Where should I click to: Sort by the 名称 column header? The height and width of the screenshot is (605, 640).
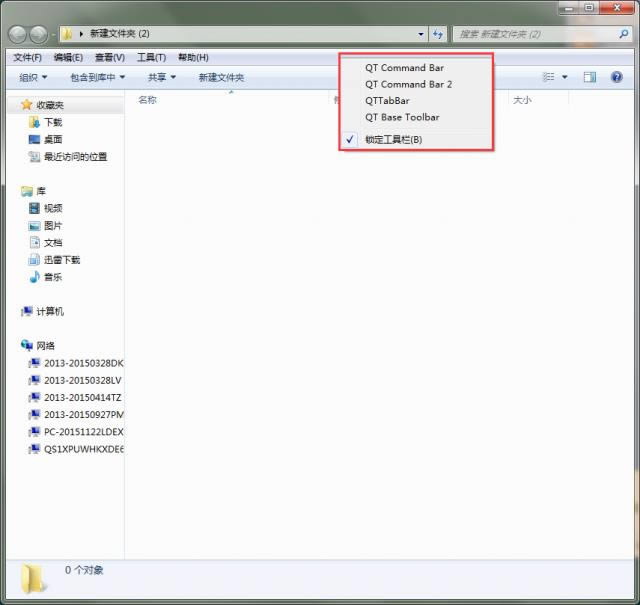tap(147, 100)
